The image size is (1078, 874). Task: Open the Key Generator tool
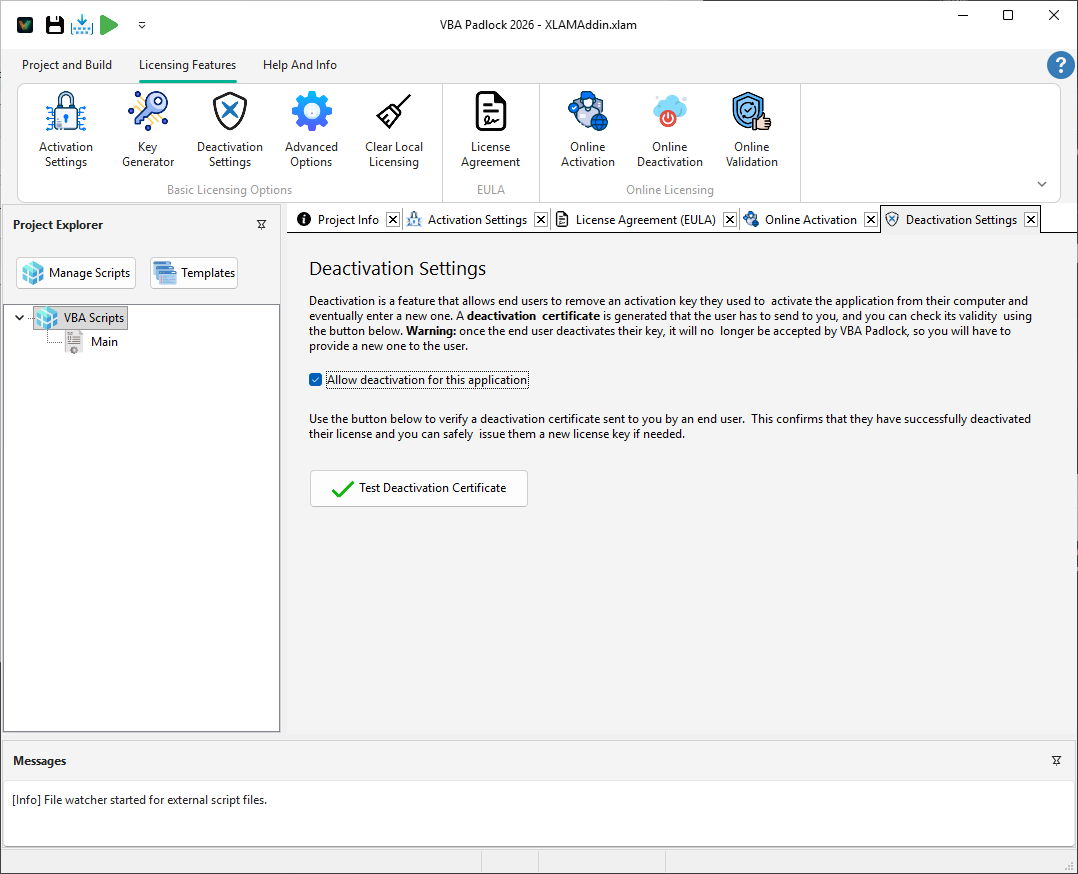coord(147,128)
